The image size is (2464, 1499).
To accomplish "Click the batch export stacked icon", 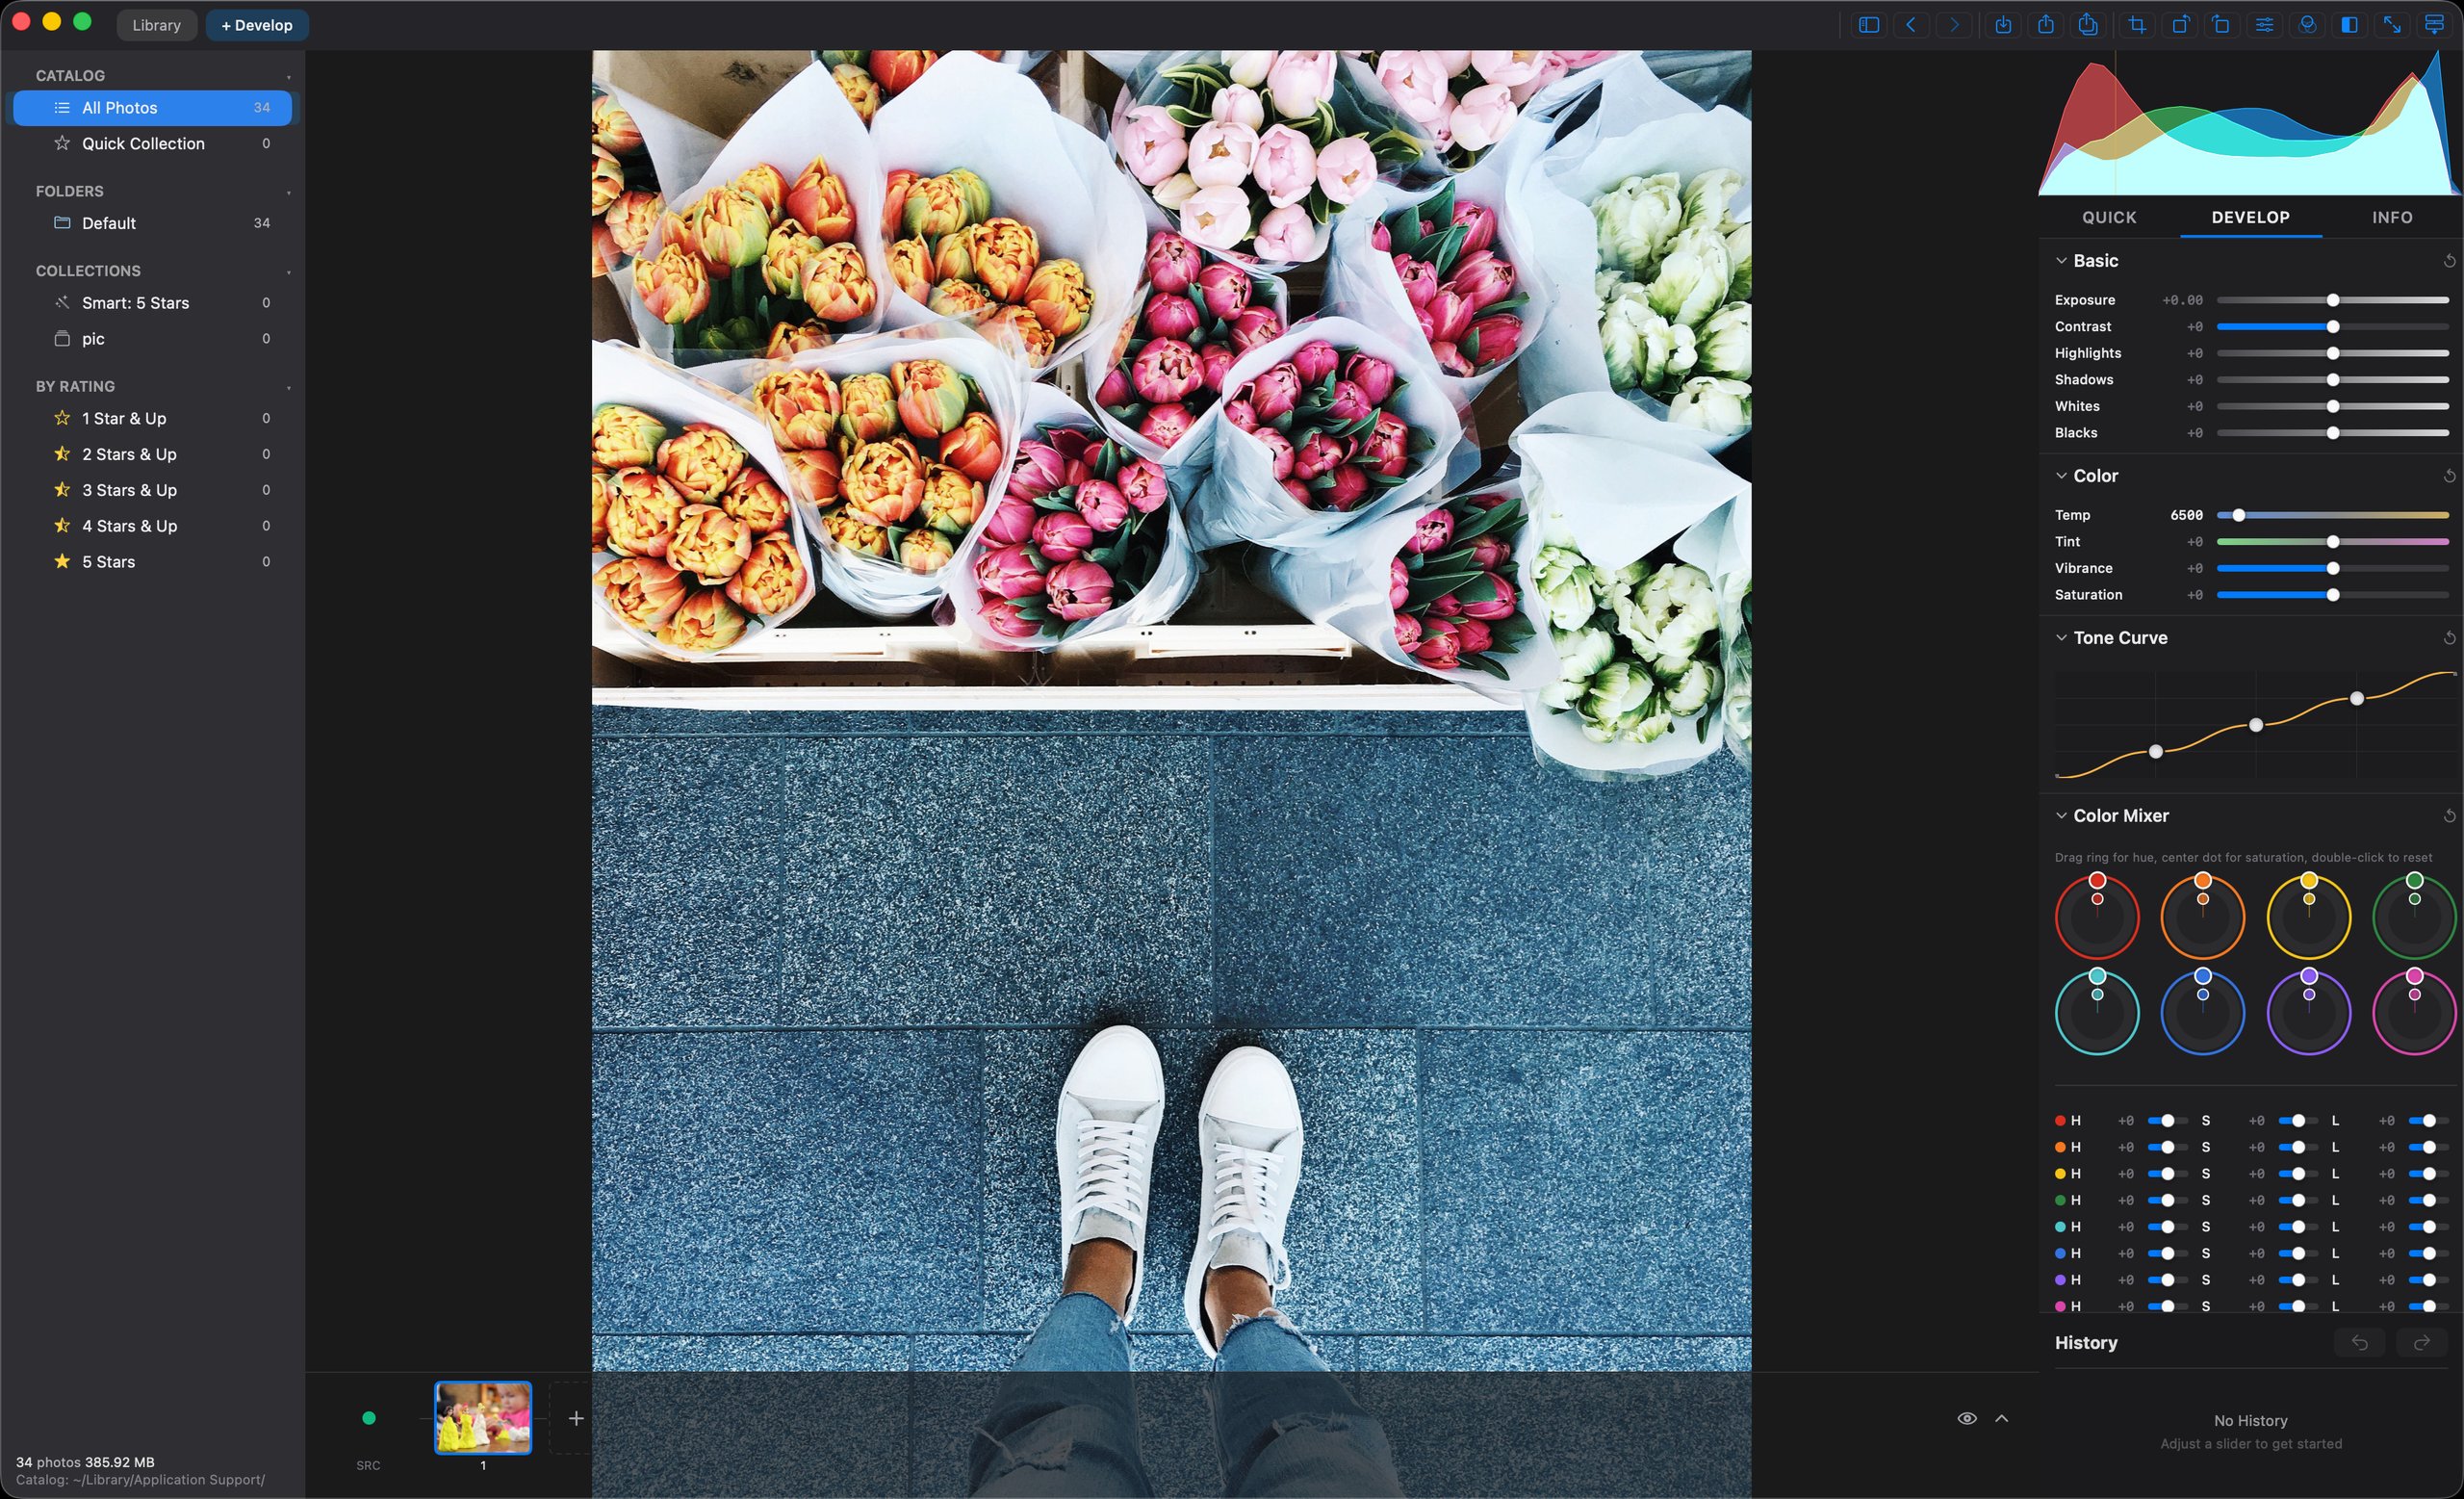I will point(2089,25).
